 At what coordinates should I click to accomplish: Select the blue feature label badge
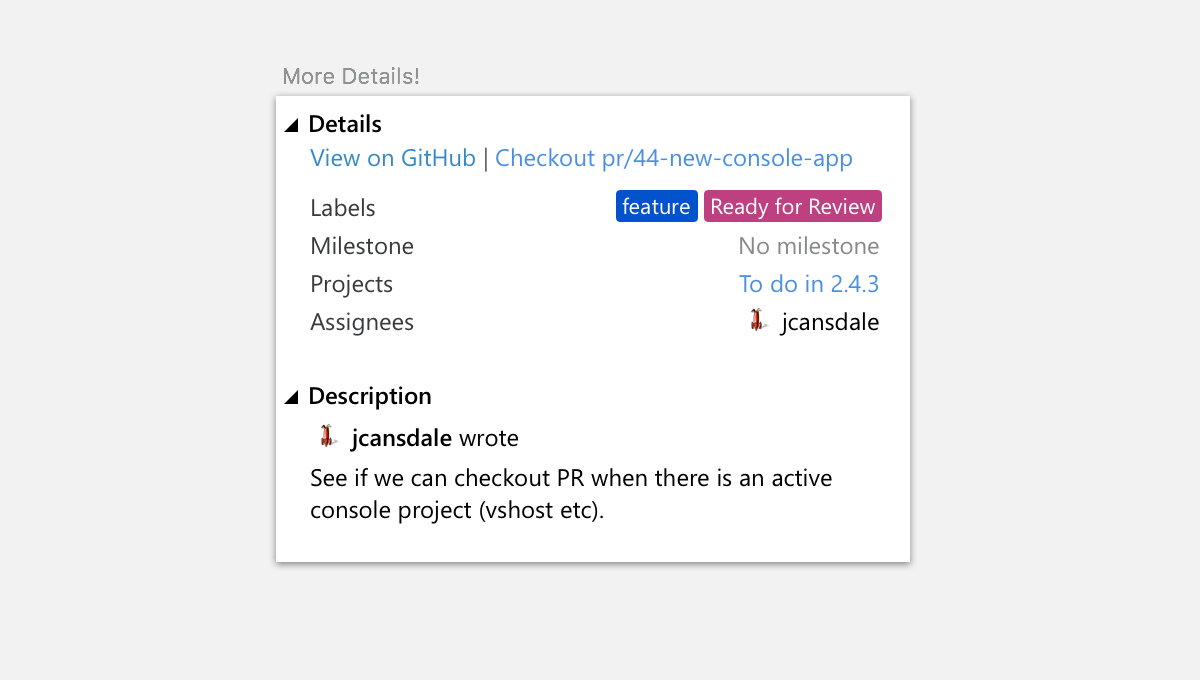[x=656, y=206]
